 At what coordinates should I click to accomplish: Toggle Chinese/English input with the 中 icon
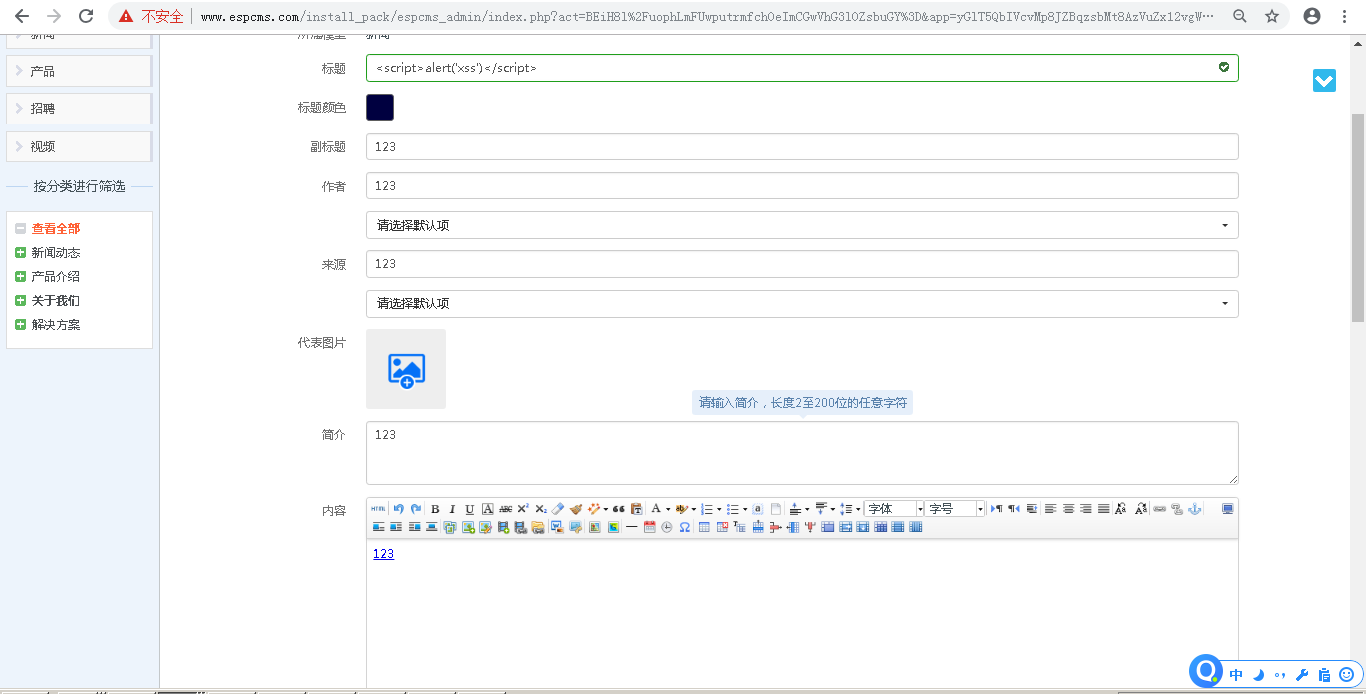coord(1236,675)
